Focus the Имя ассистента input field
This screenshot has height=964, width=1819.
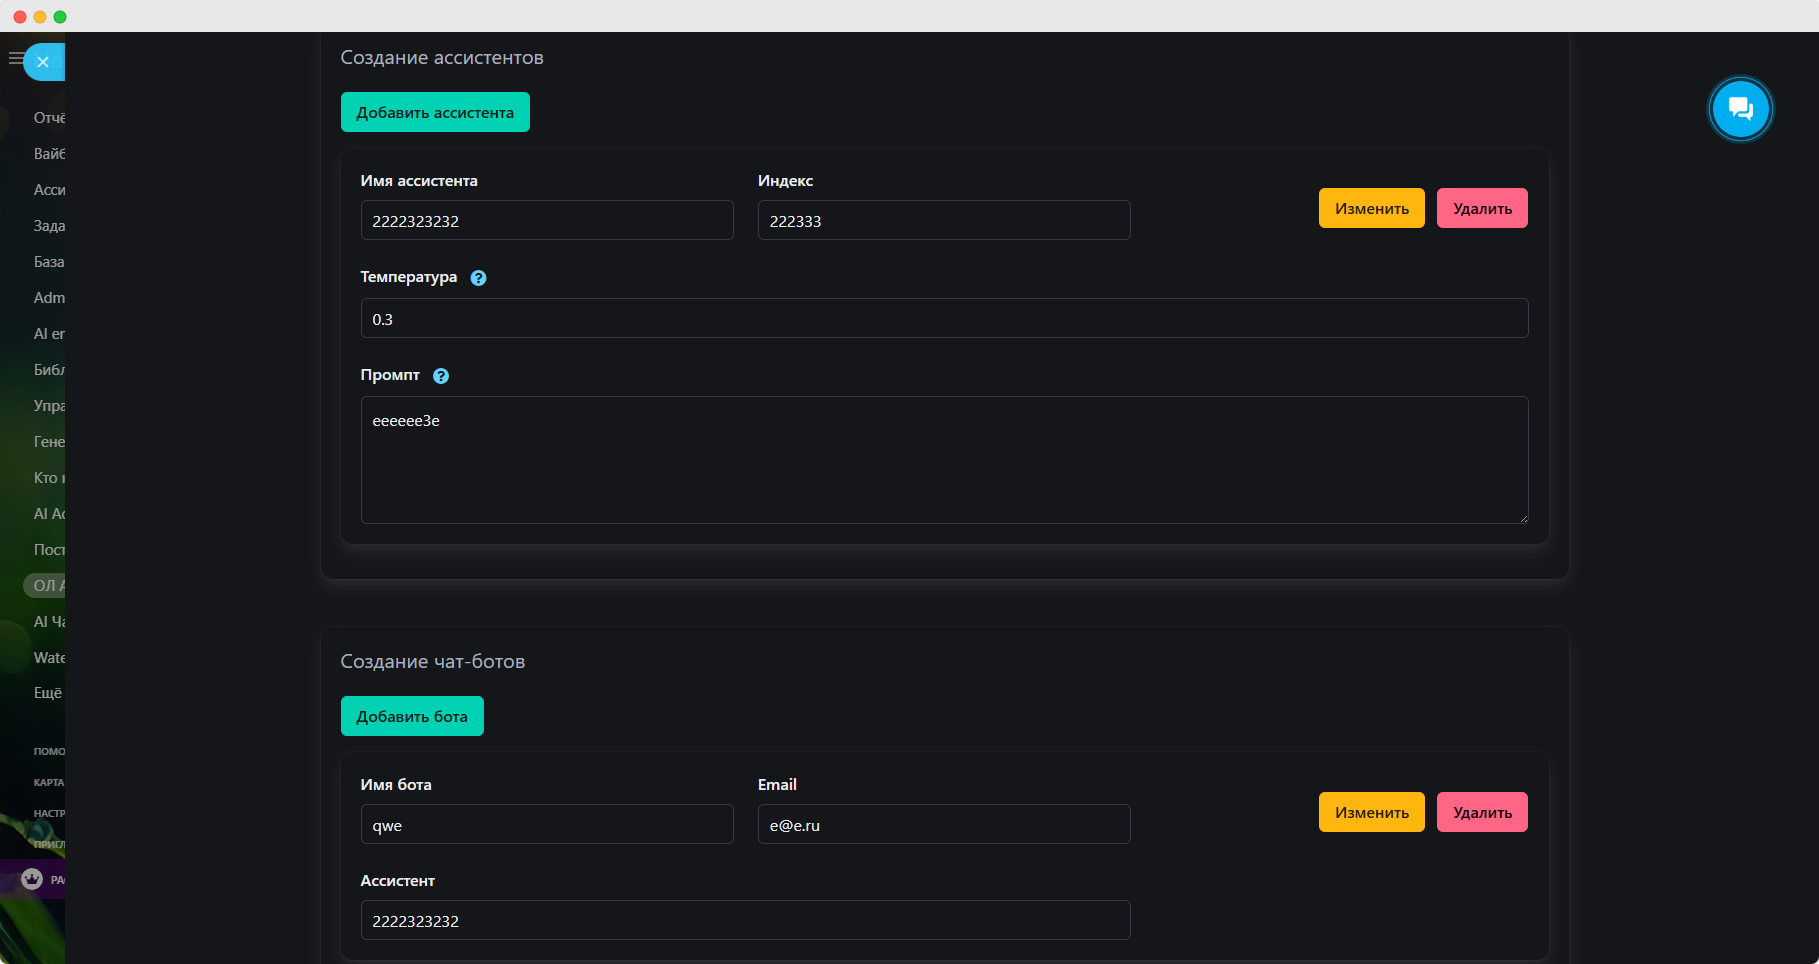tap(547, 220)
